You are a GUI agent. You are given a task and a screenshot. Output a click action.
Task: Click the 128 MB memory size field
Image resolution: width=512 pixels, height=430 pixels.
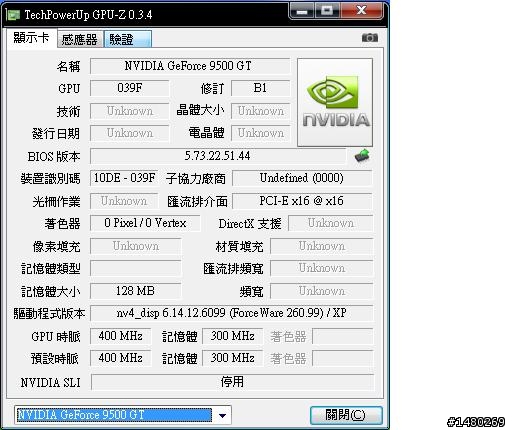[135, 291]
